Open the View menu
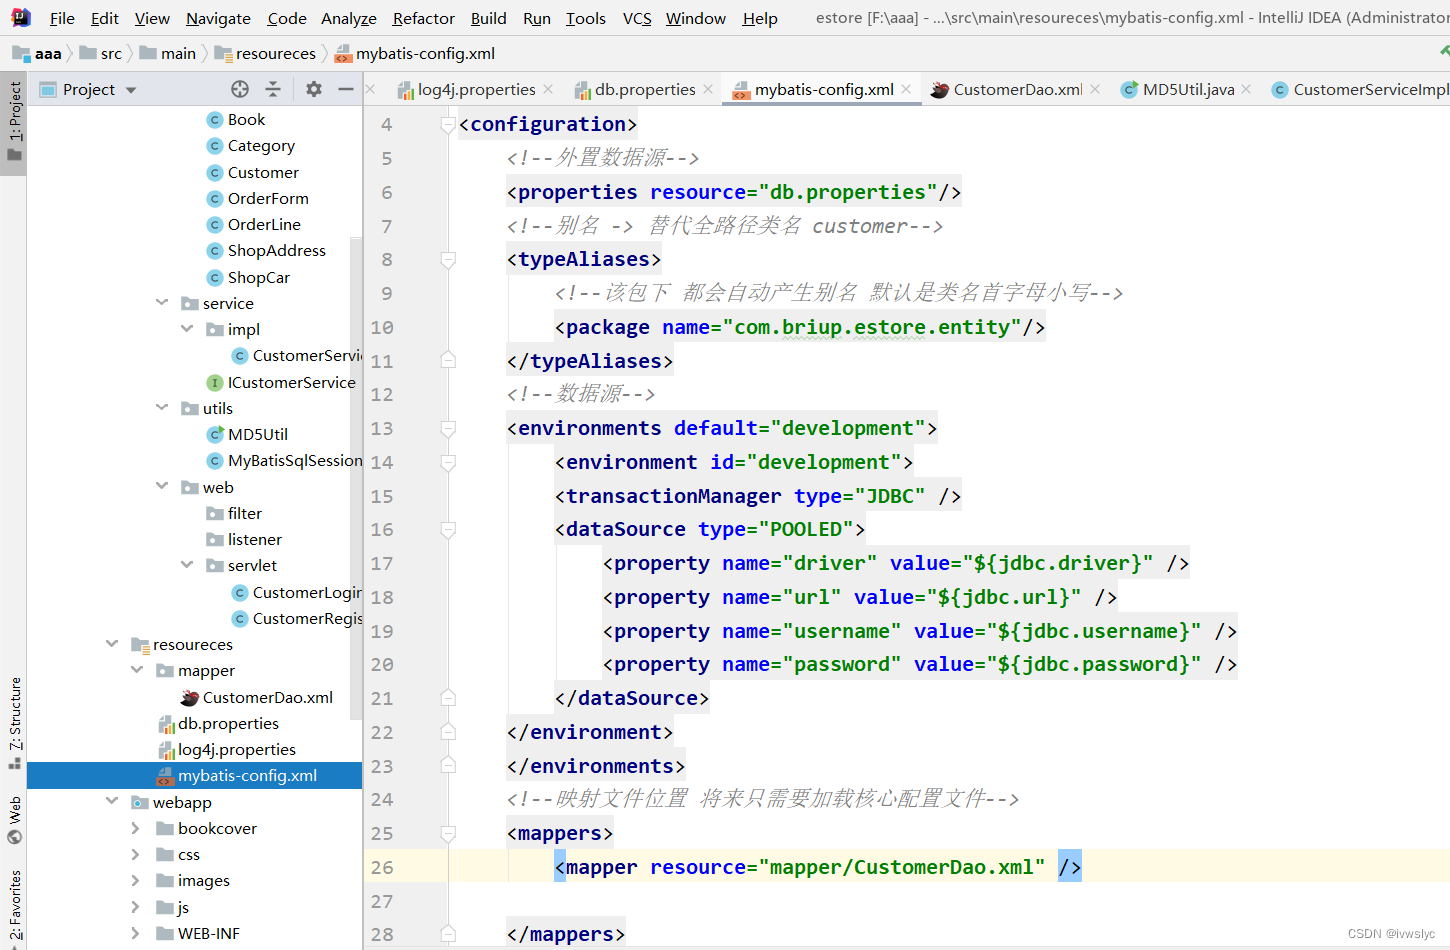Viewport: 1450px width, 950px height. pyautogui.click(x=152, y=18)
